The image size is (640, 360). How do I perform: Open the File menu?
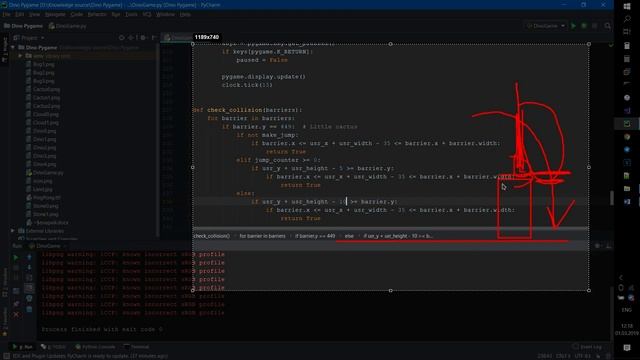point(7,14)
